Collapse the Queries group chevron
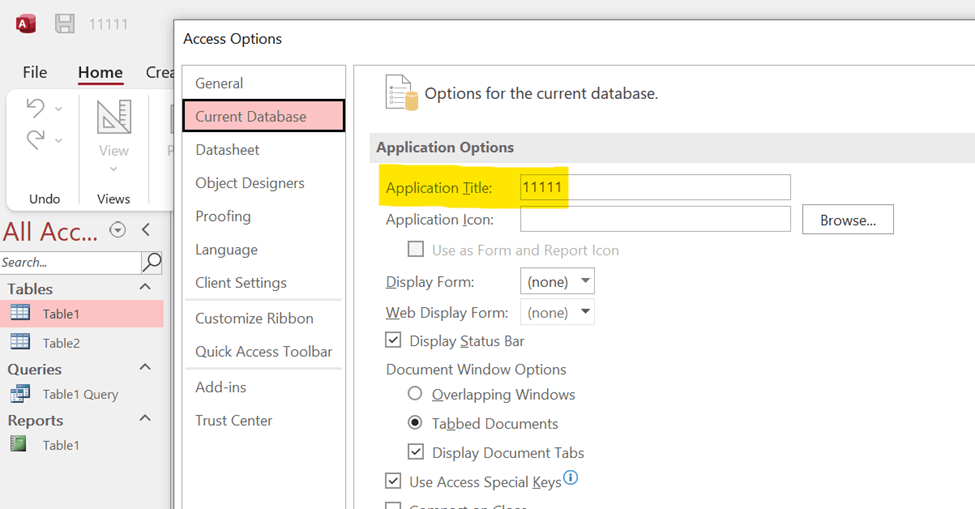This screenshot has width=975, height=509. (x=146, y=367)
